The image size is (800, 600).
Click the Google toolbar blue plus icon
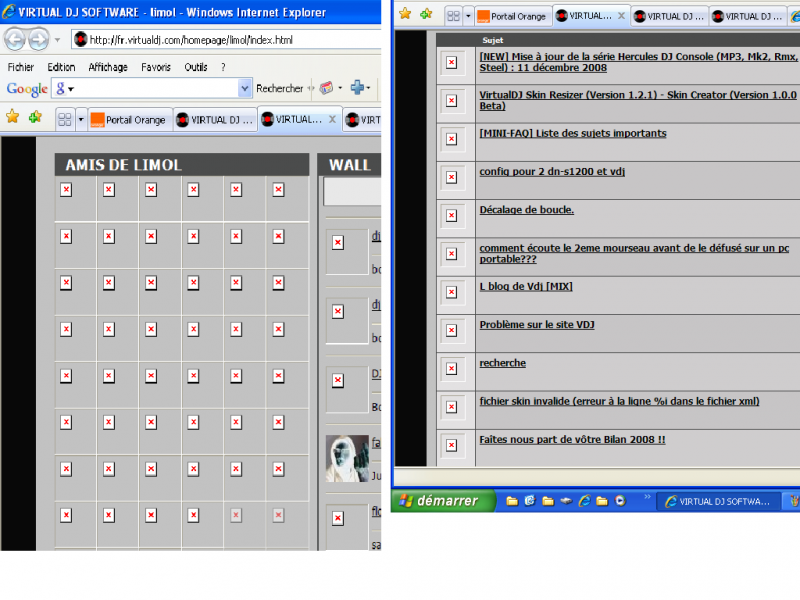[x=357, y=88]
